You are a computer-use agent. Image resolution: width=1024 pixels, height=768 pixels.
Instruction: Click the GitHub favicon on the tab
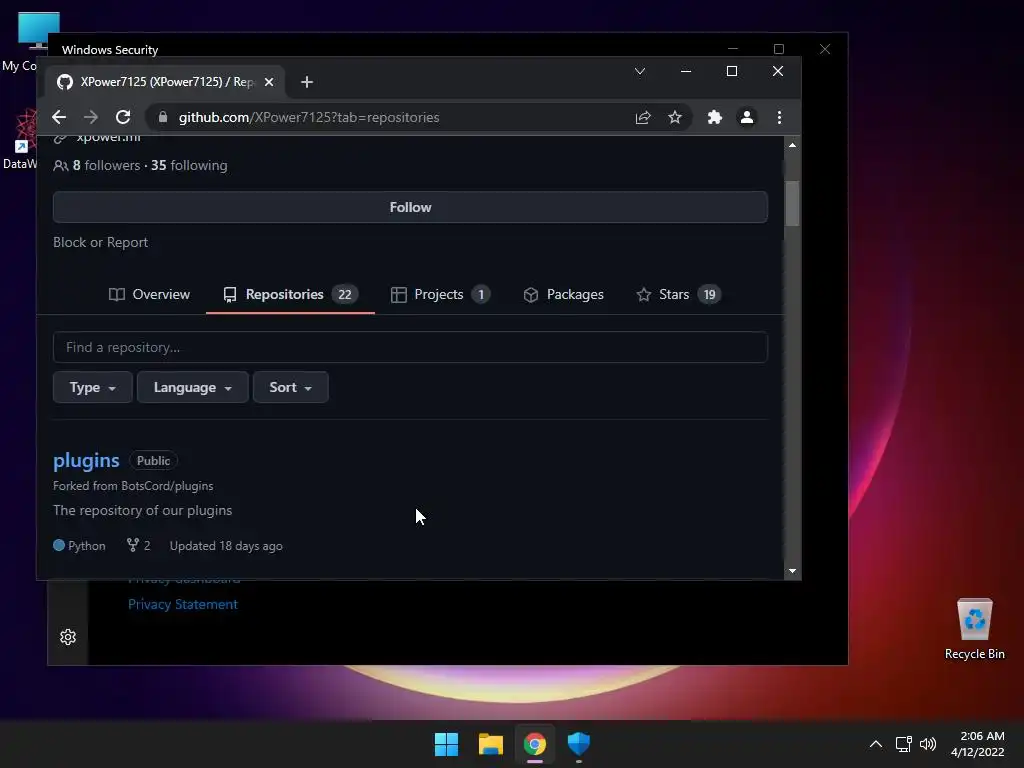pyautogui.click(x=65, y=82)
